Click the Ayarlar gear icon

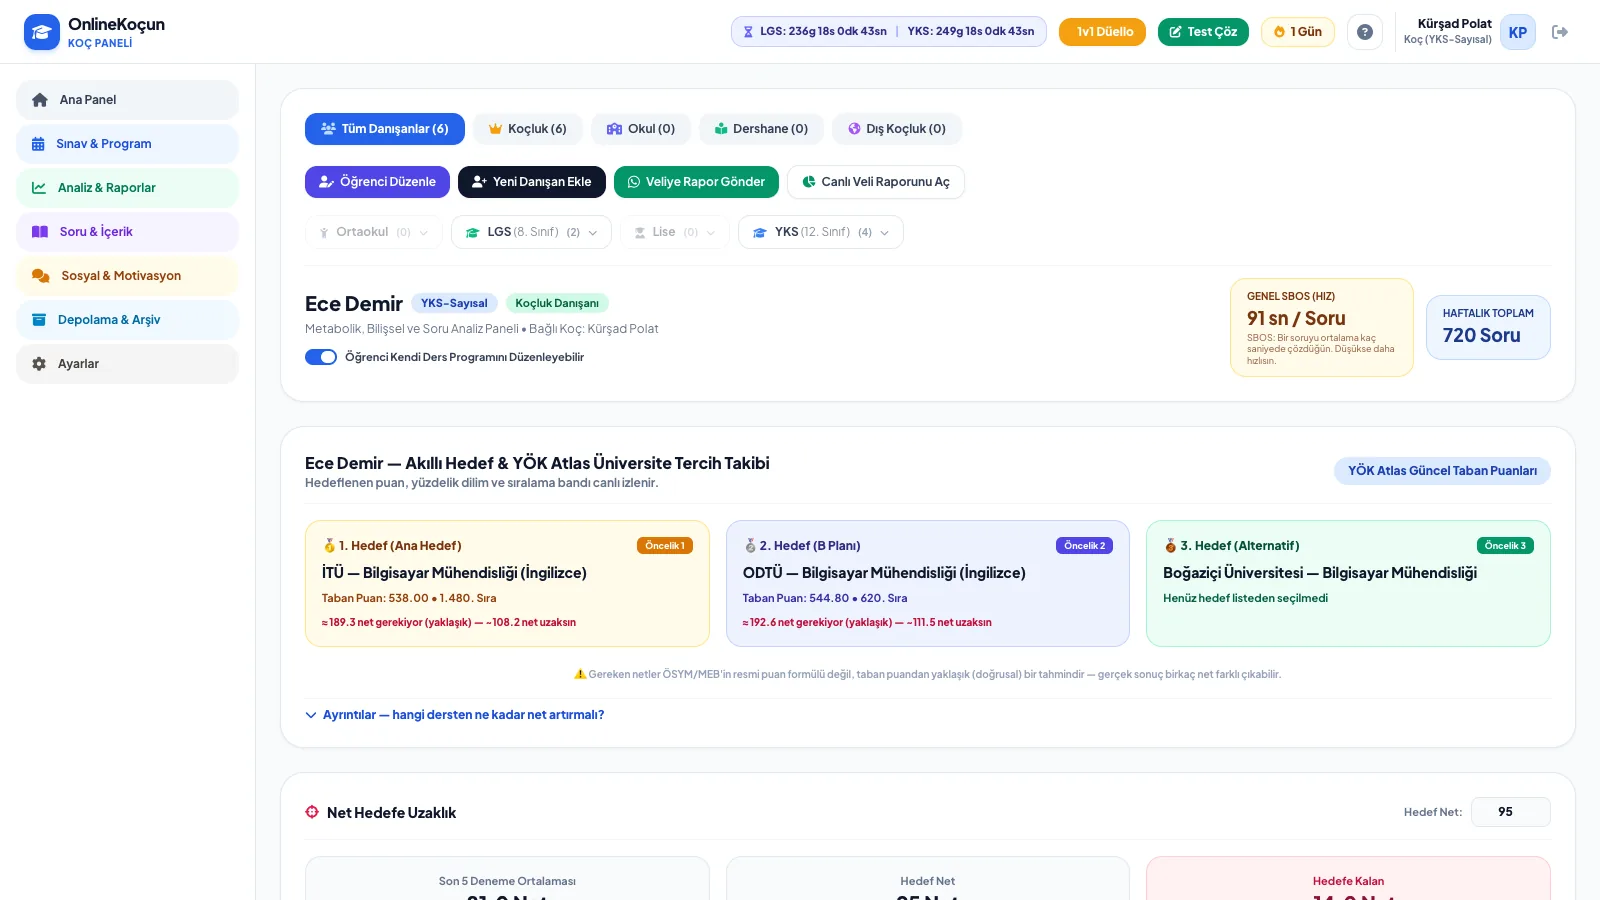pyautogui.click(x=39, y=364)
